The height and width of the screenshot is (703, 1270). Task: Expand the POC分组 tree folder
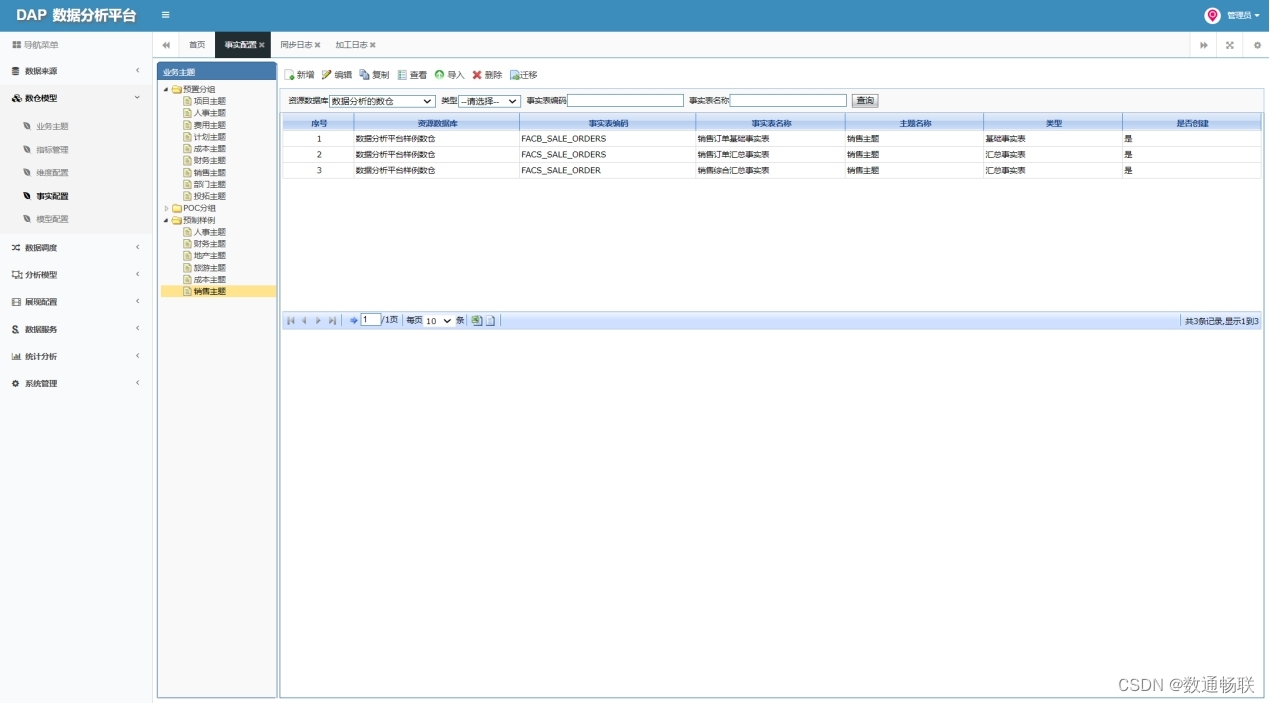(166, 208)
